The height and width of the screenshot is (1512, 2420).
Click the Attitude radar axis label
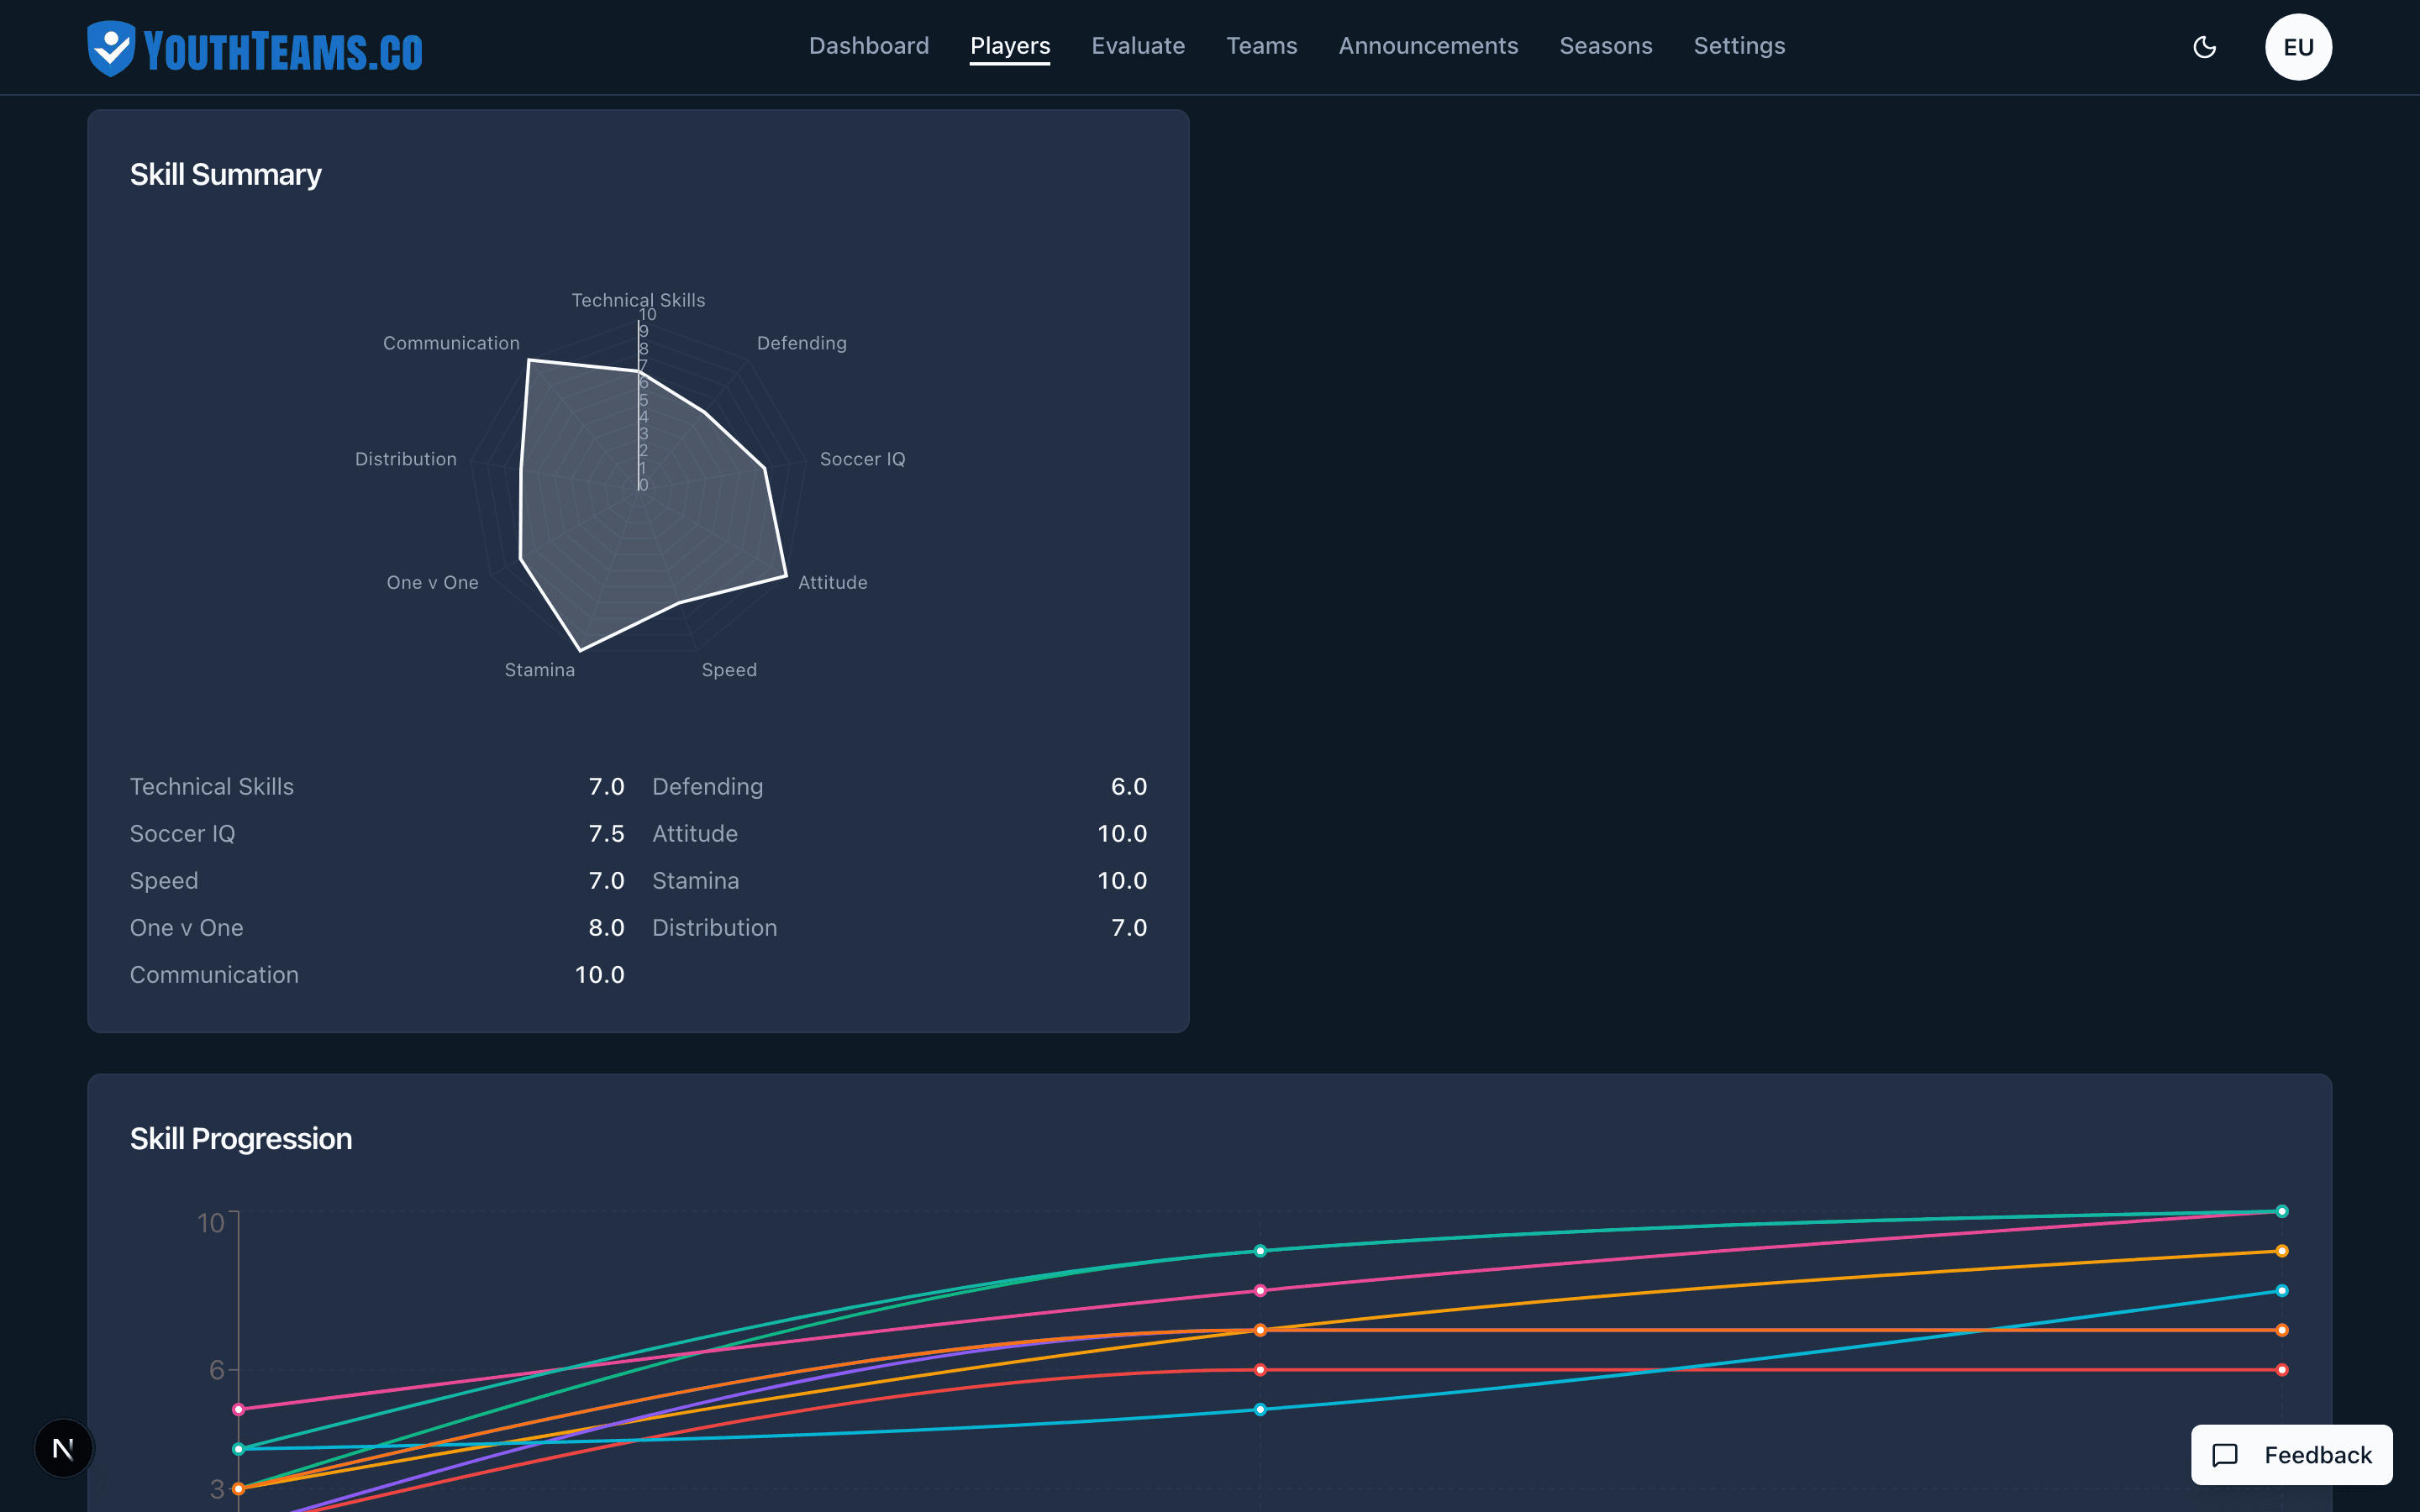pos(833,583)
